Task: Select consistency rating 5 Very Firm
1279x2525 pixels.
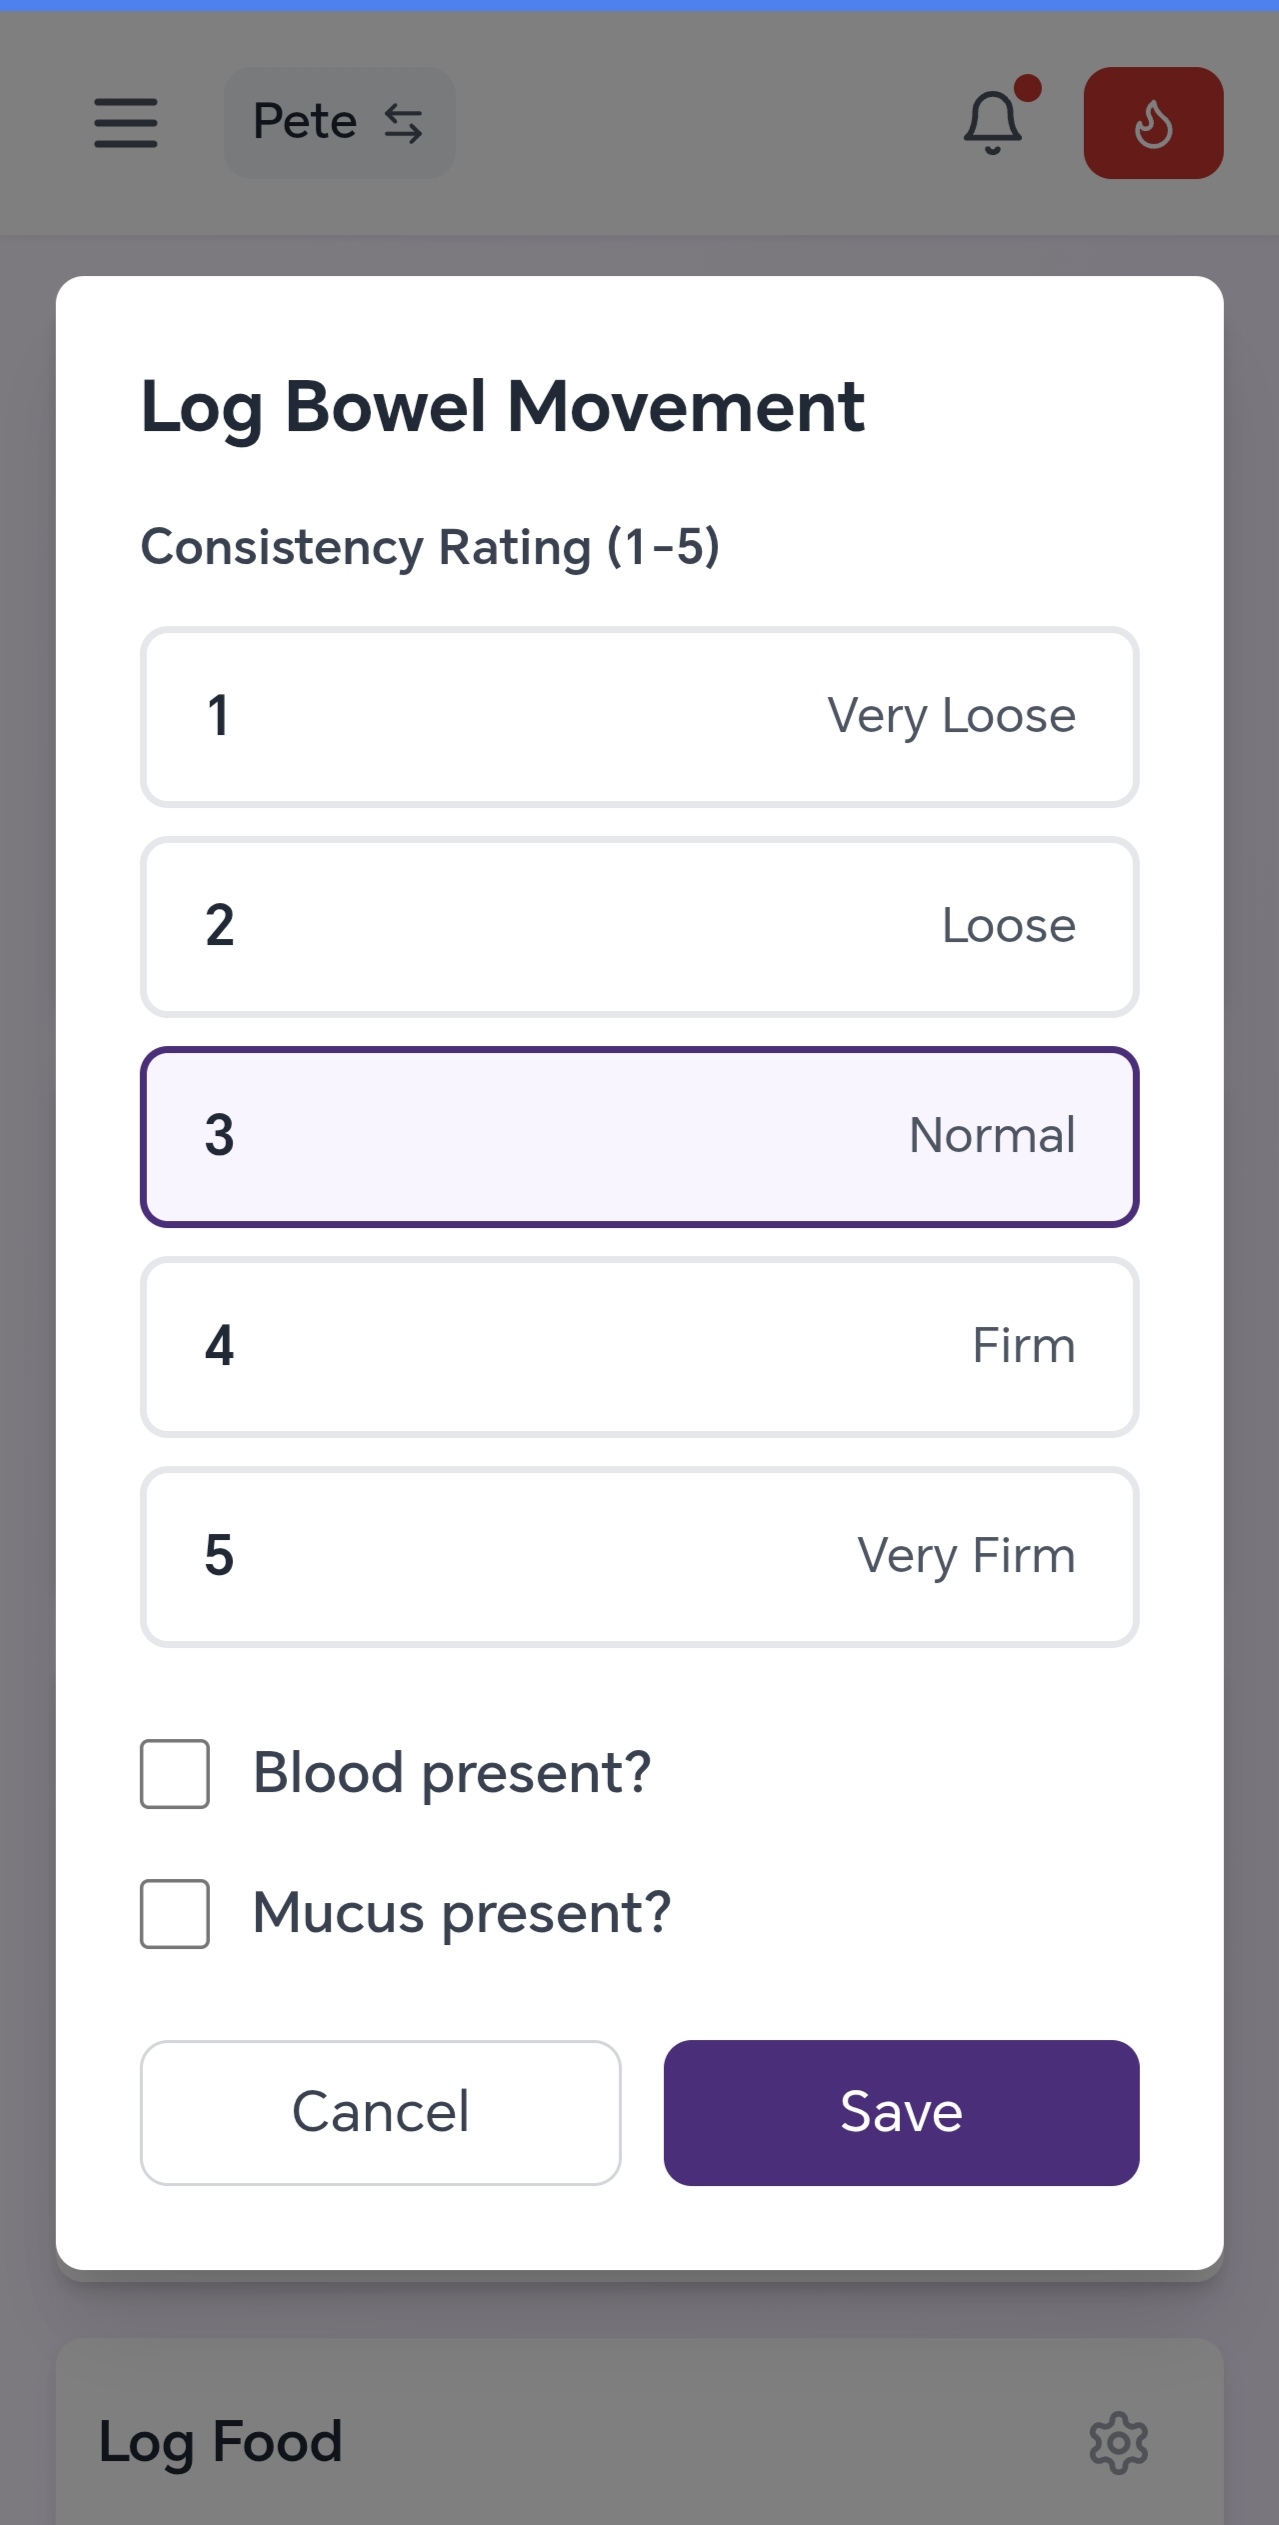Action: [639, 1557]
